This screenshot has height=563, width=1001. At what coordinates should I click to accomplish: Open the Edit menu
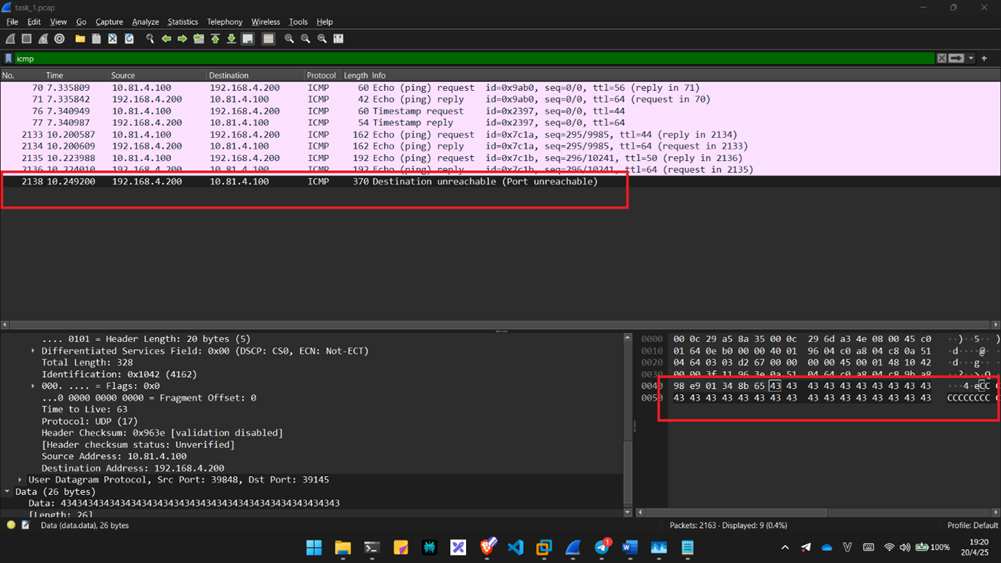point(34,22)
